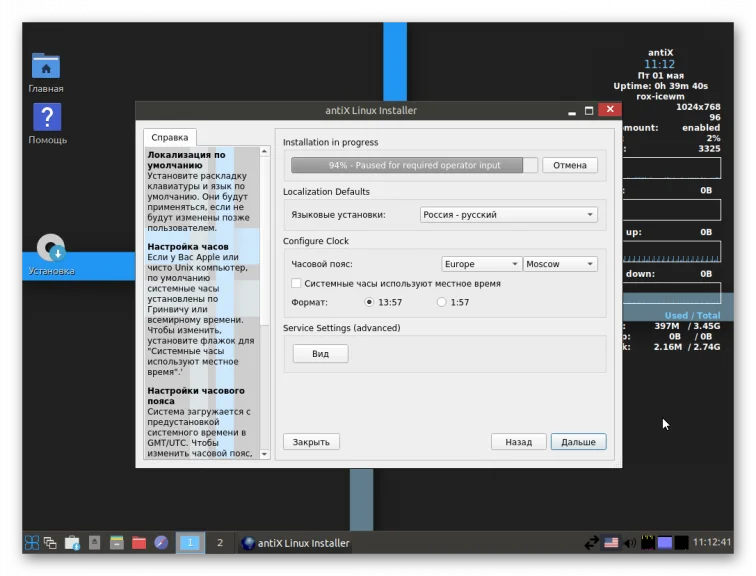Click the network connection arrows tray icon

592,543
